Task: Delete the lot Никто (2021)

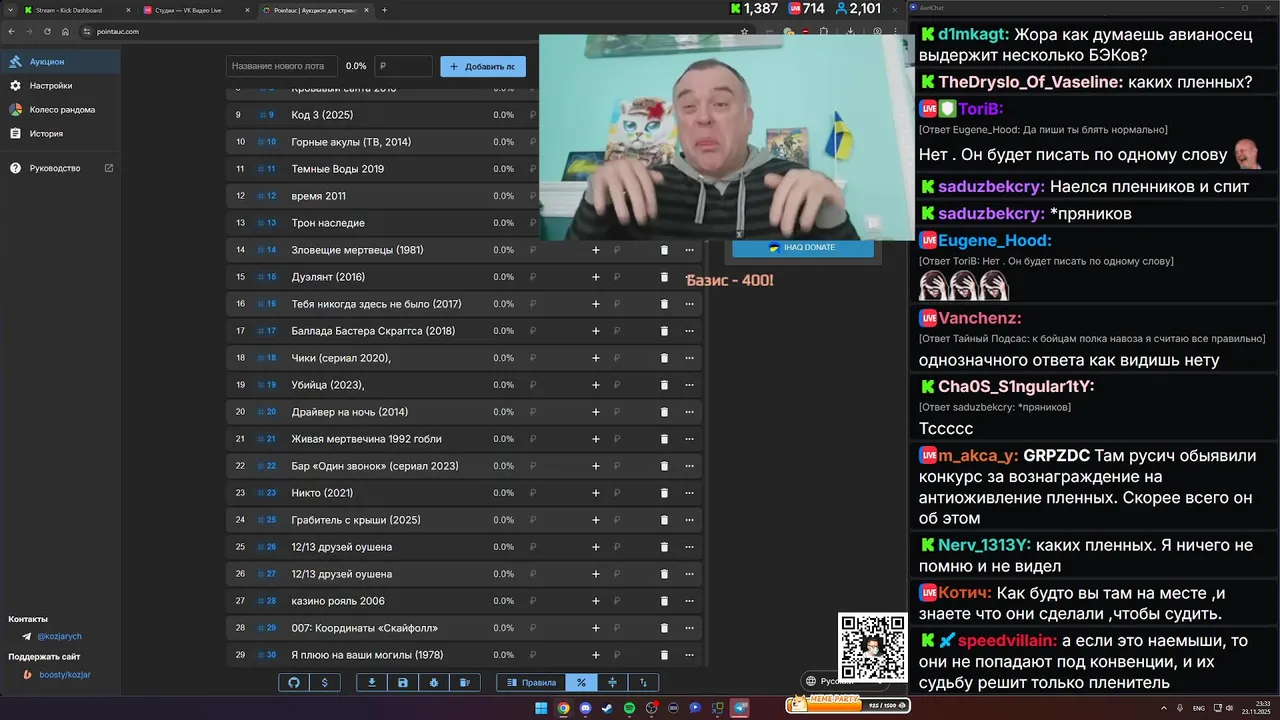Action: coord(664,493)
